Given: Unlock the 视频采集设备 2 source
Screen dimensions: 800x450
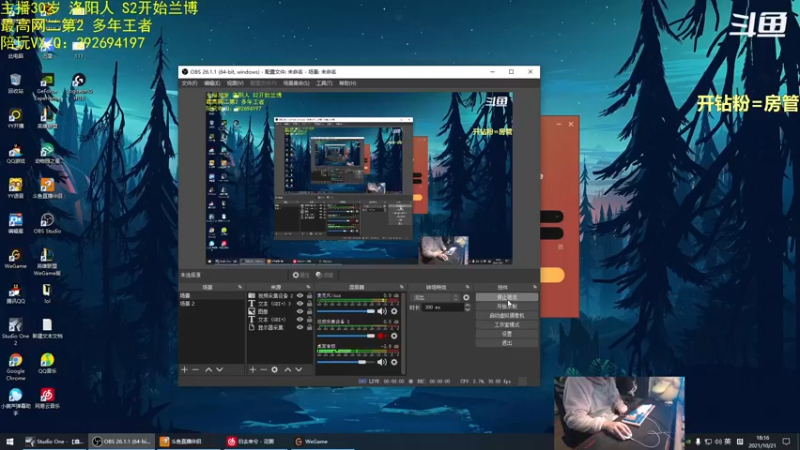Looking at the screenshot, I should (309, 295).
